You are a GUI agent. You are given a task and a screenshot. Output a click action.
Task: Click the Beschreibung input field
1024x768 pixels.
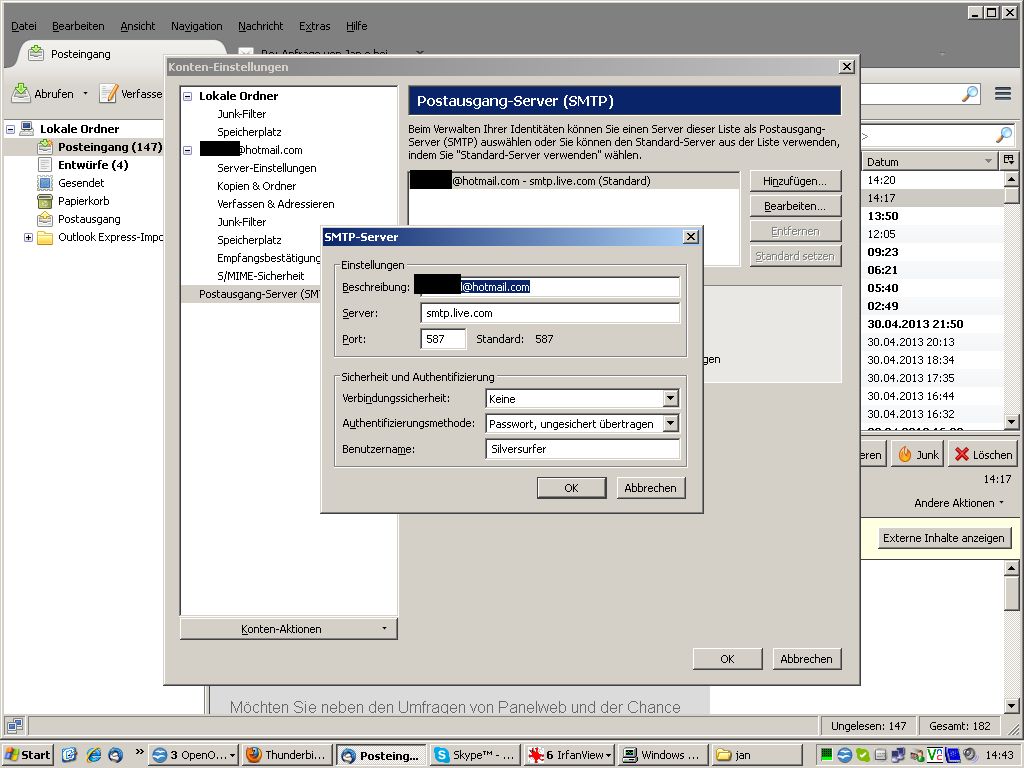click(549, 287)
